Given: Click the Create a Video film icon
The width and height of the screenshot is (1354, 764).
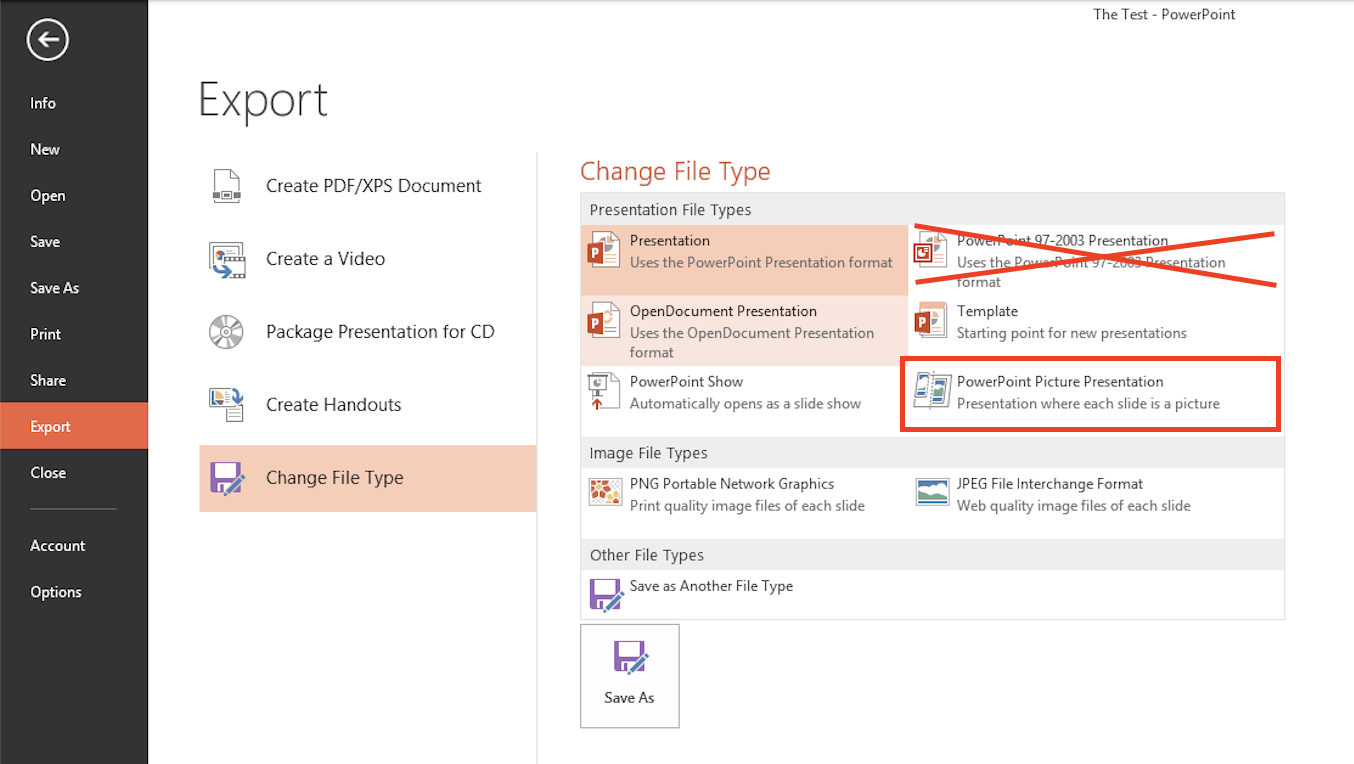Looking at the screenshot, I should [x=226, y=259].
